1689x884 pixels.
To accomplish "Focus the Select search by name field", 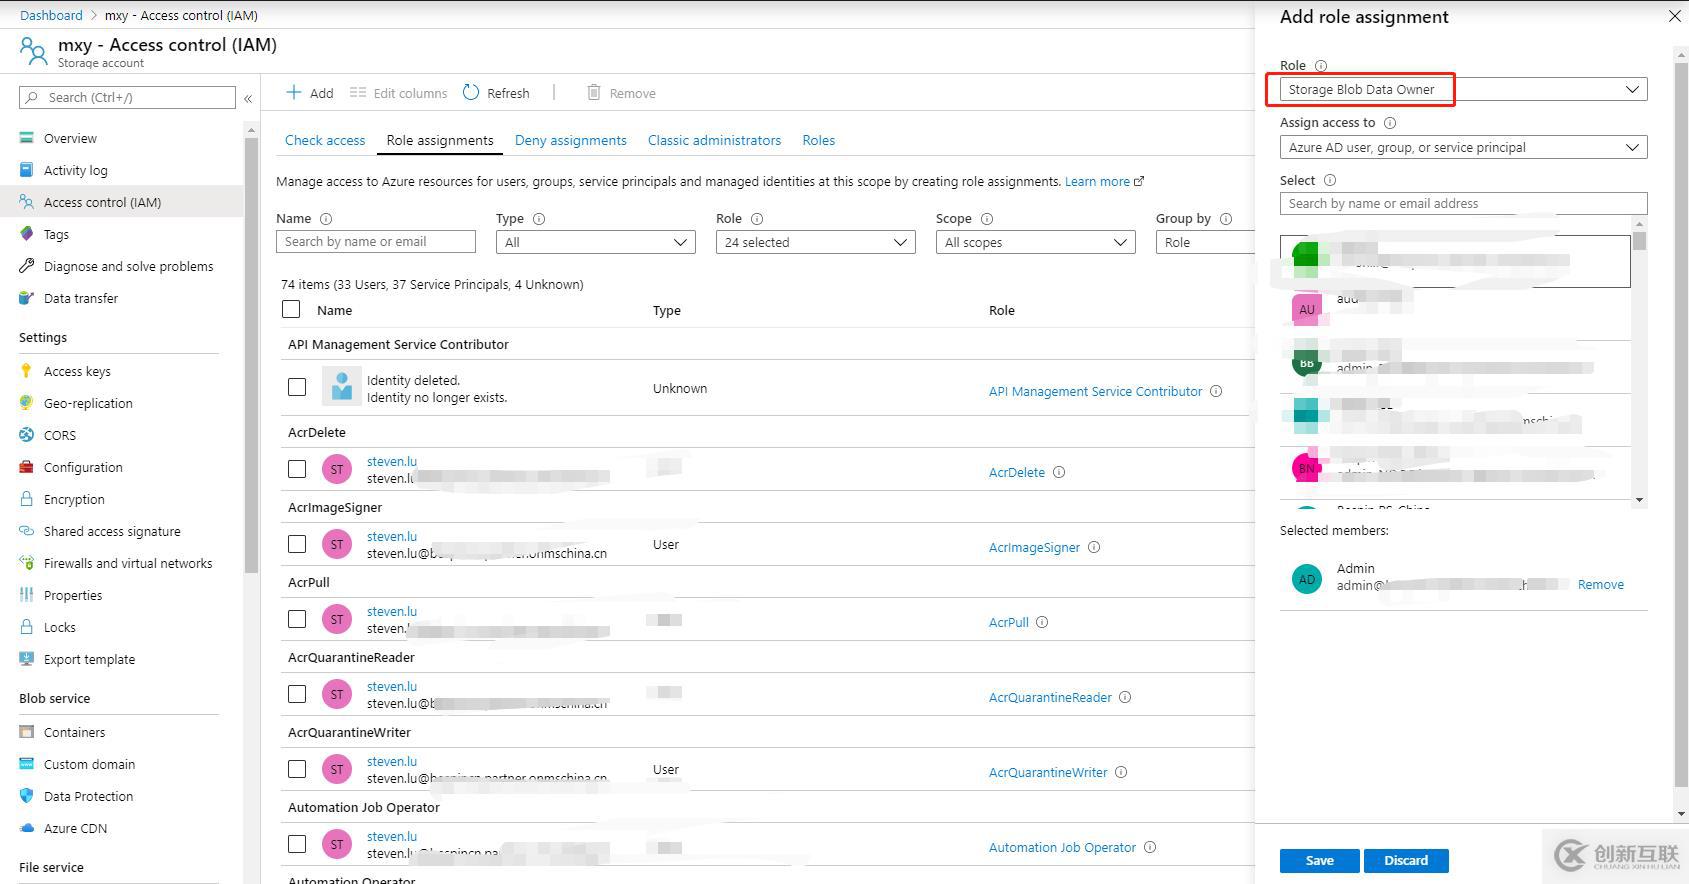I will click(x=1463, y=203).
